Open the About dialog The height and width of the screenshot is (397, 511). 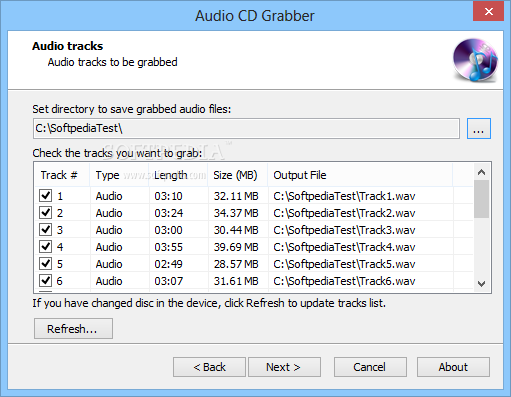point(453,367)
